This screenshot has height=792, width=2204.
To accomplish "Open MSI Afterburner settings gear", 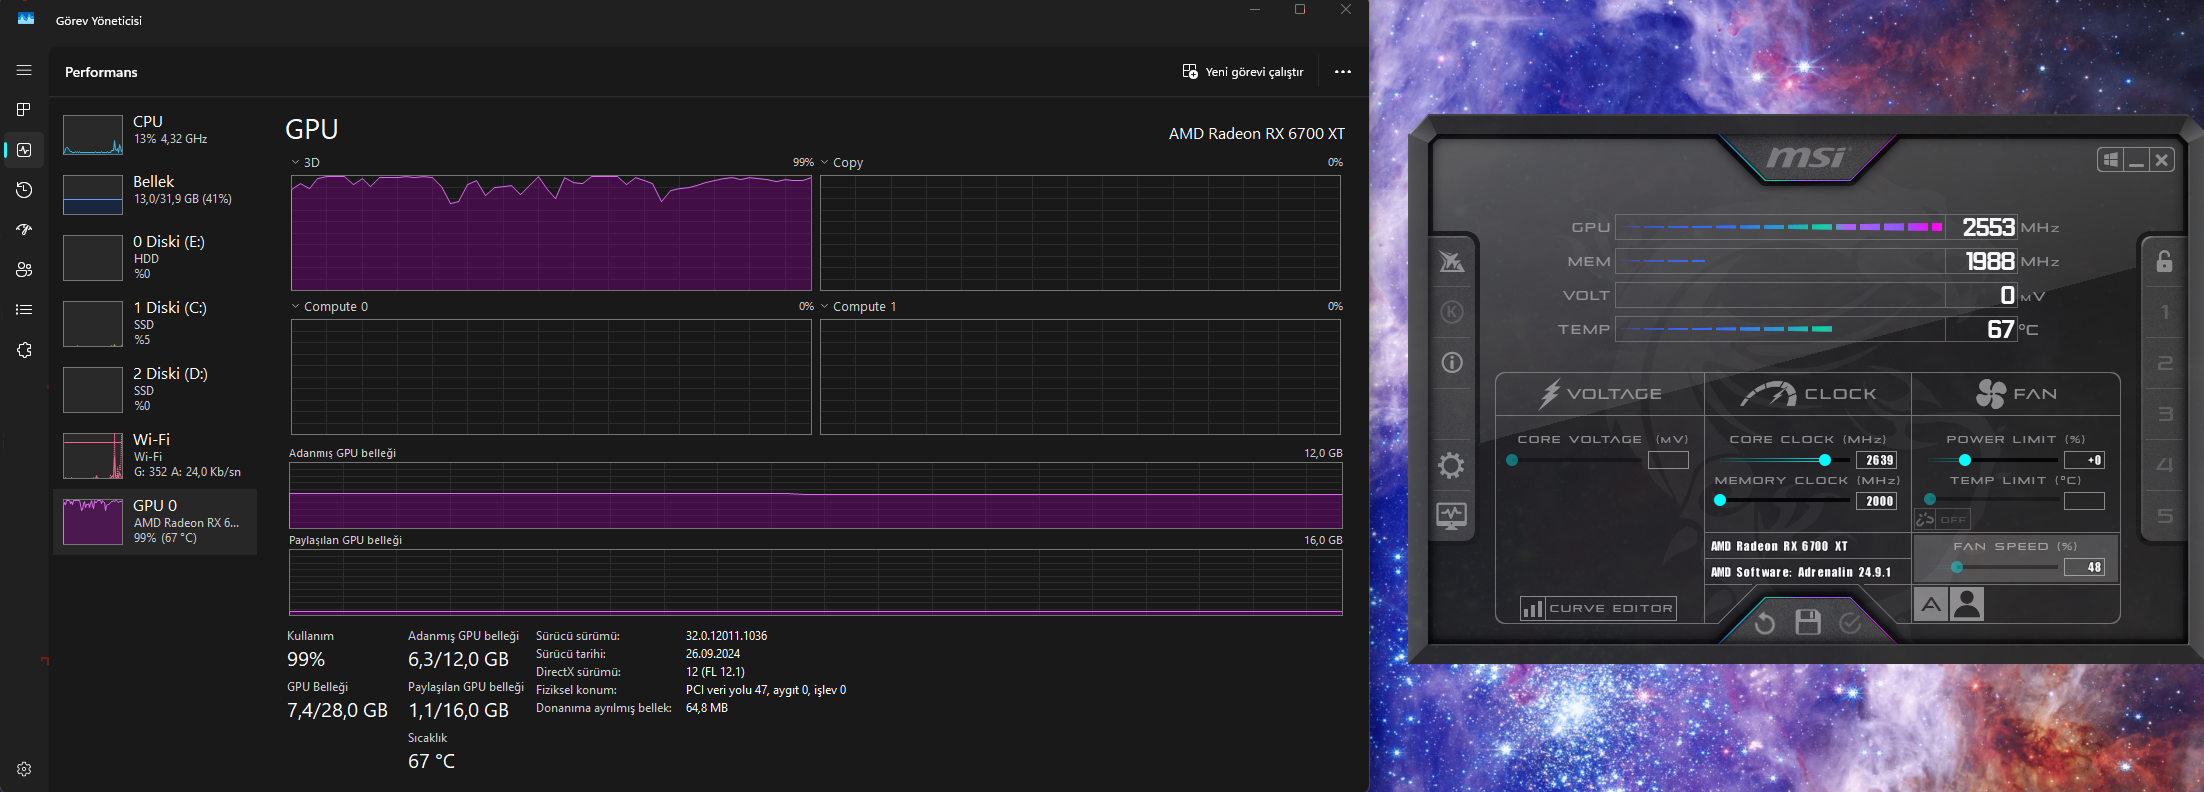I will pyautogui.click(x=1451, y=465).
